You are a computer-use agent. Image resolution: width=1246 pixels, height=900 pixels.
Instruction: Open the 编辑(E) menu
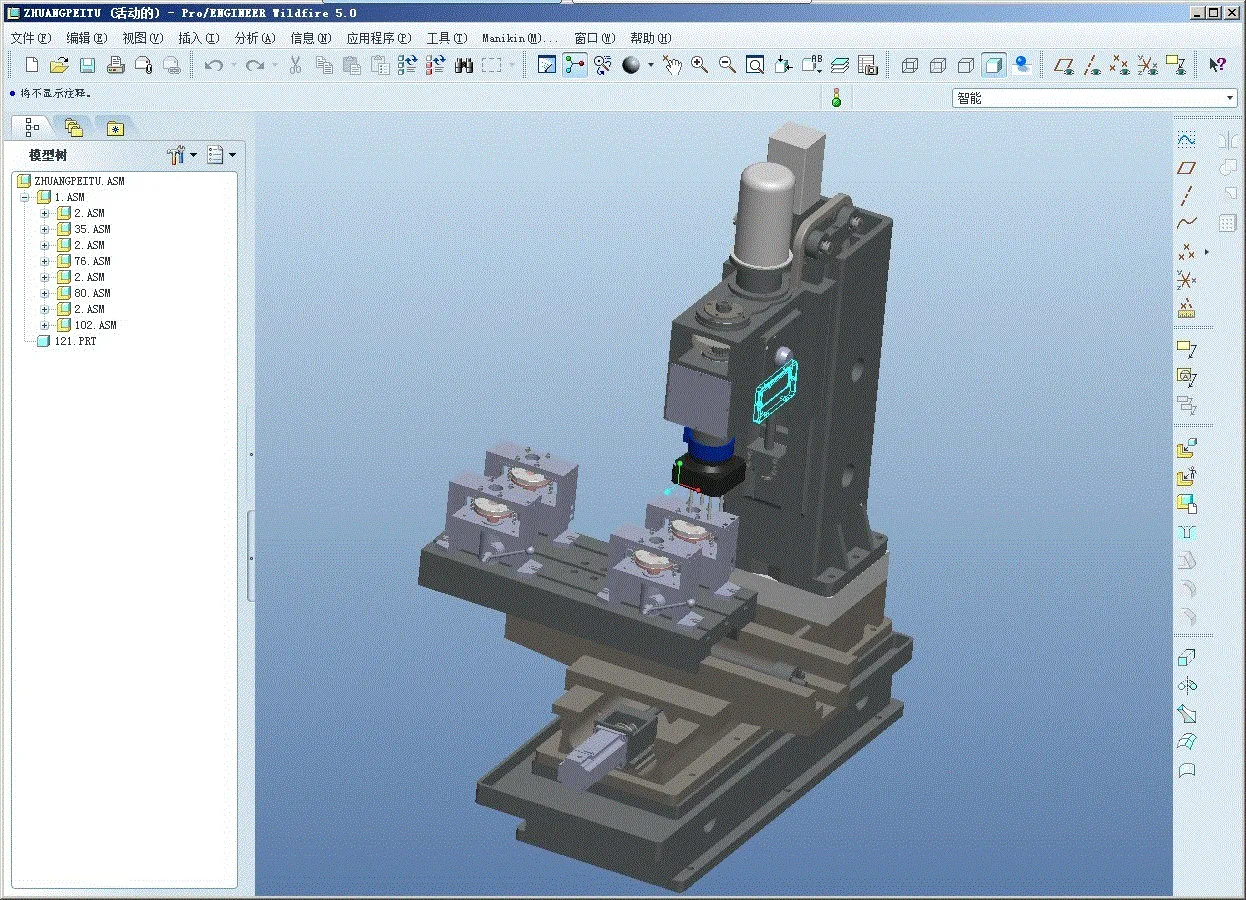click(86, 38)
